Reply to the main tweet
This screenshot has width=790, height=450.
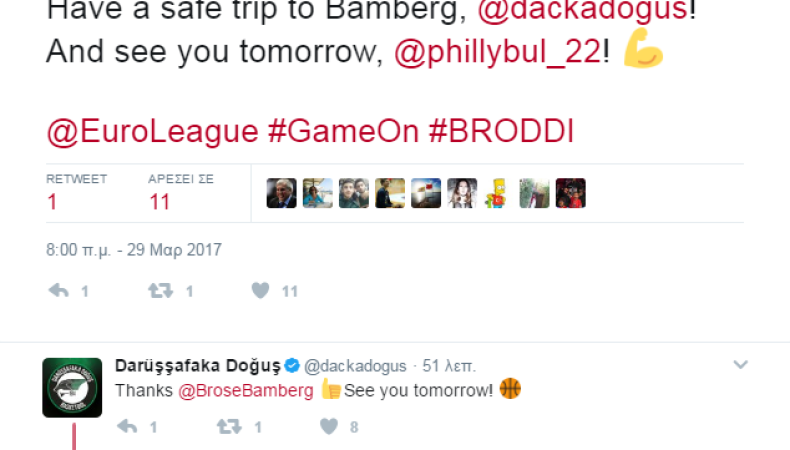coord(58,291)
